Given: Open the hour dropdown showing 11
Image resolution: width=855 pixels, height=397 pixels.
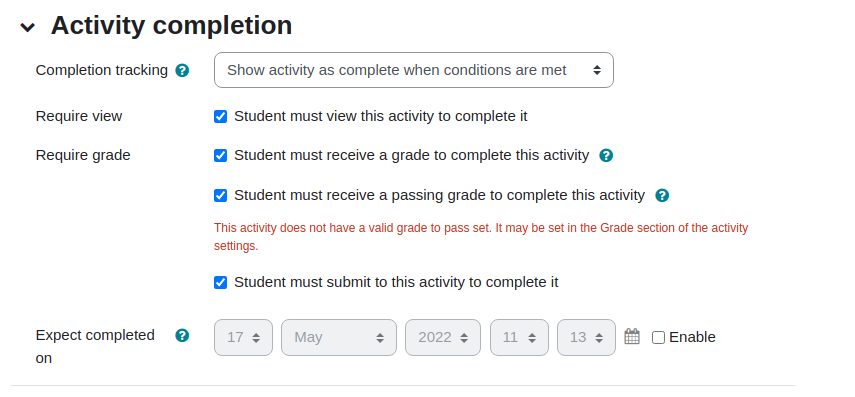Looking at the screenshot, I should coord(519,338).
